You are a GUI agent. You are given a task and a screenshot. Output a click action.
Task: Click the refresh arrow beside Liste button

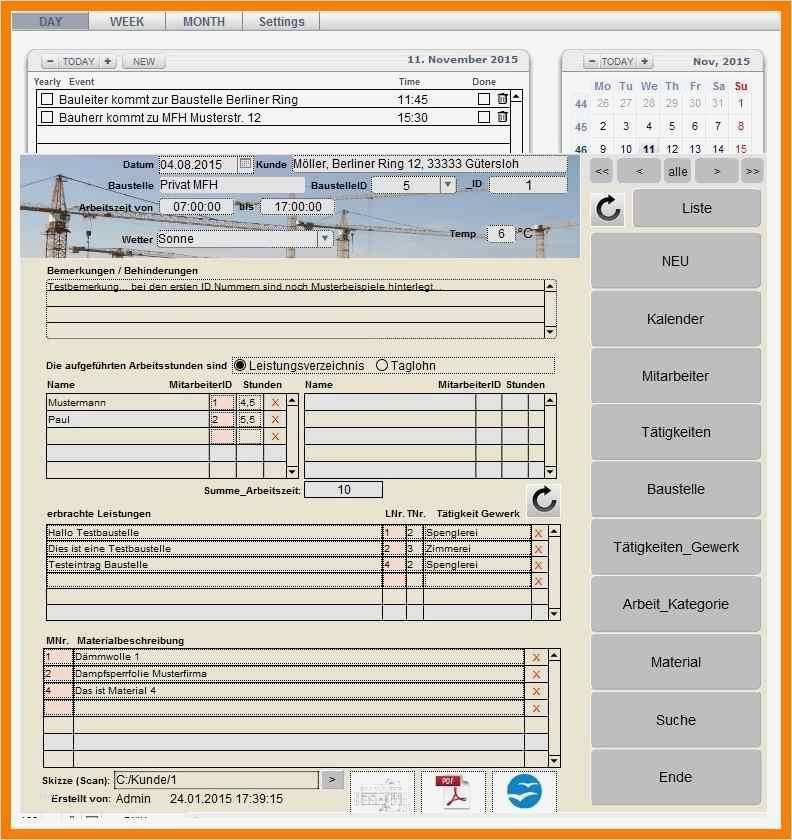tap(608, 208)
